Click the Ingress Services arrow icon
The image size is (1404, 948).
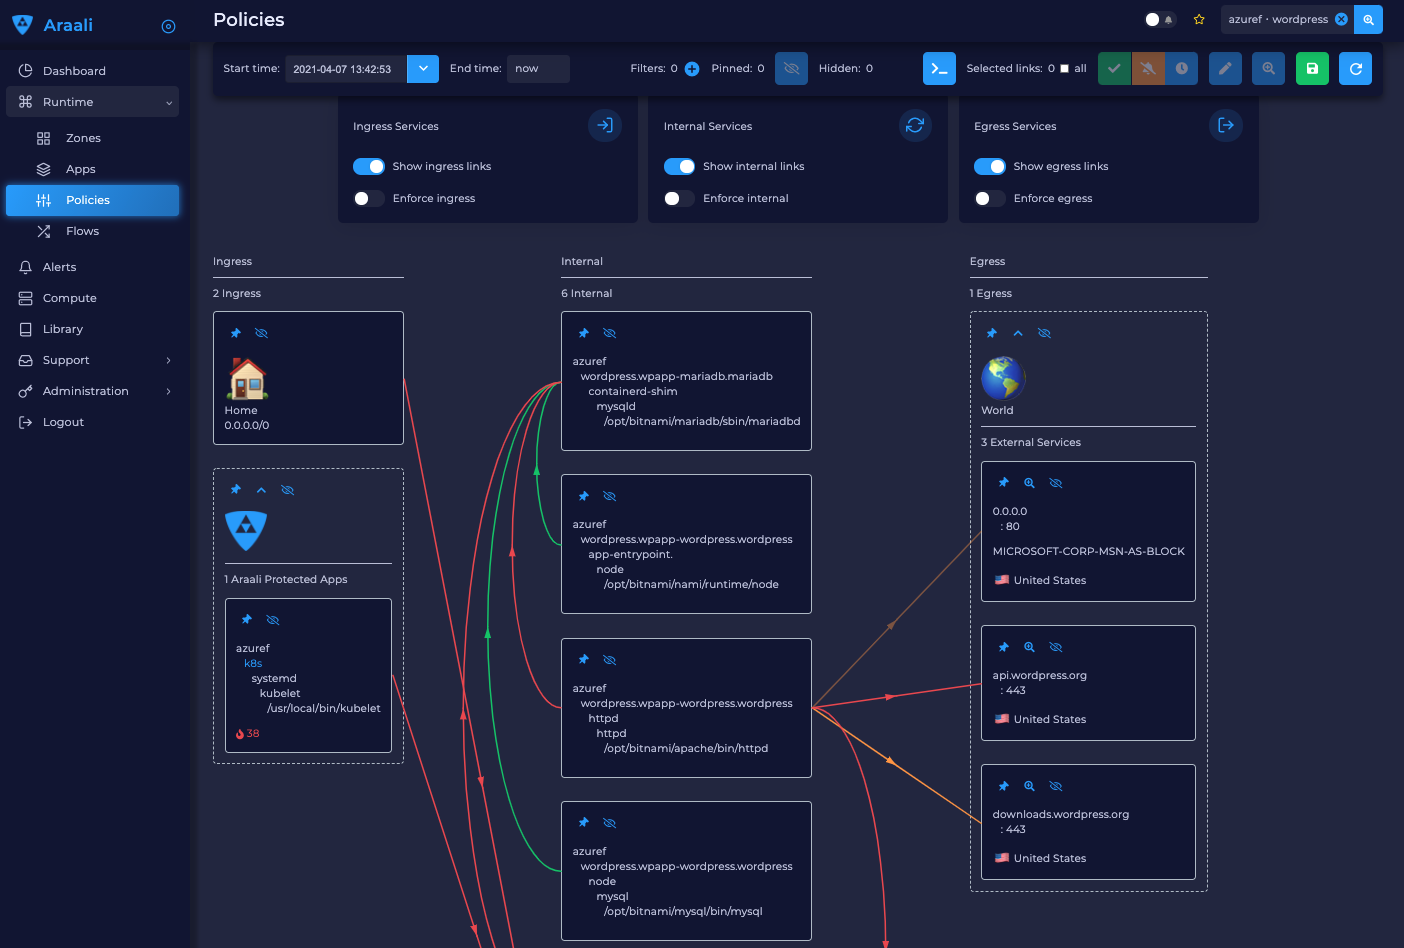(605, 125)
